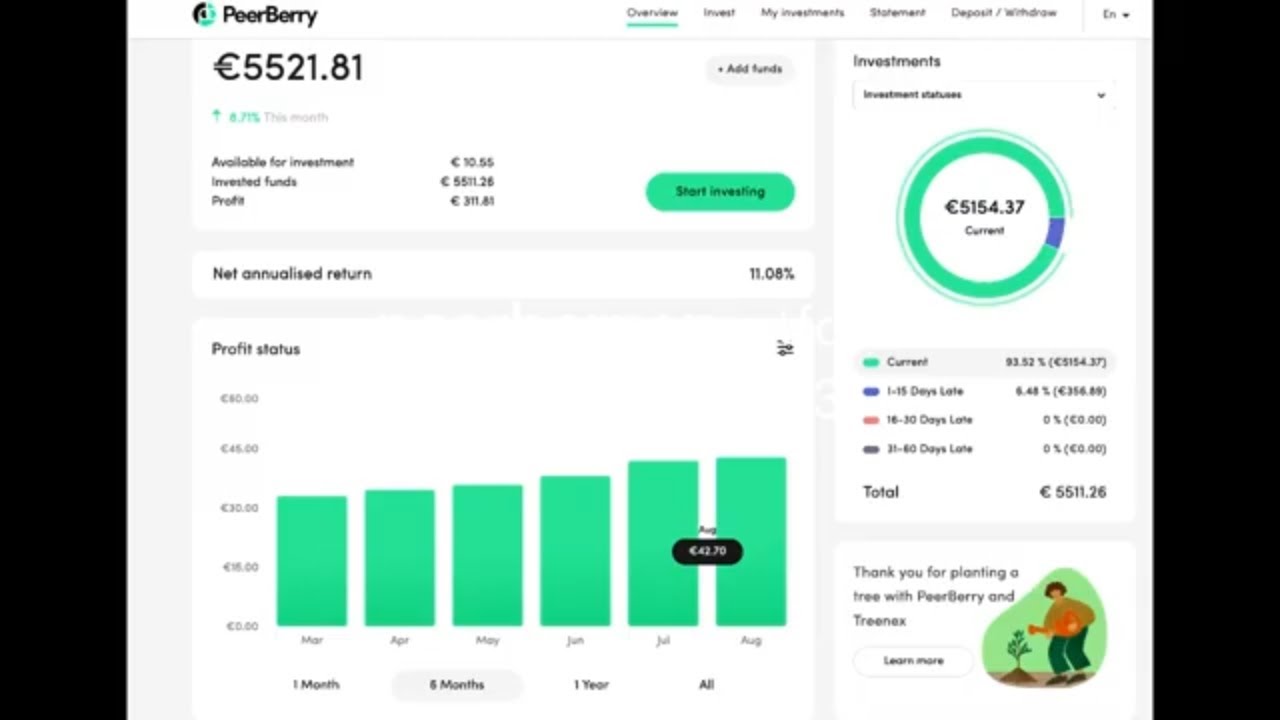Click the green upward growth arrow icon

(216, 116)
